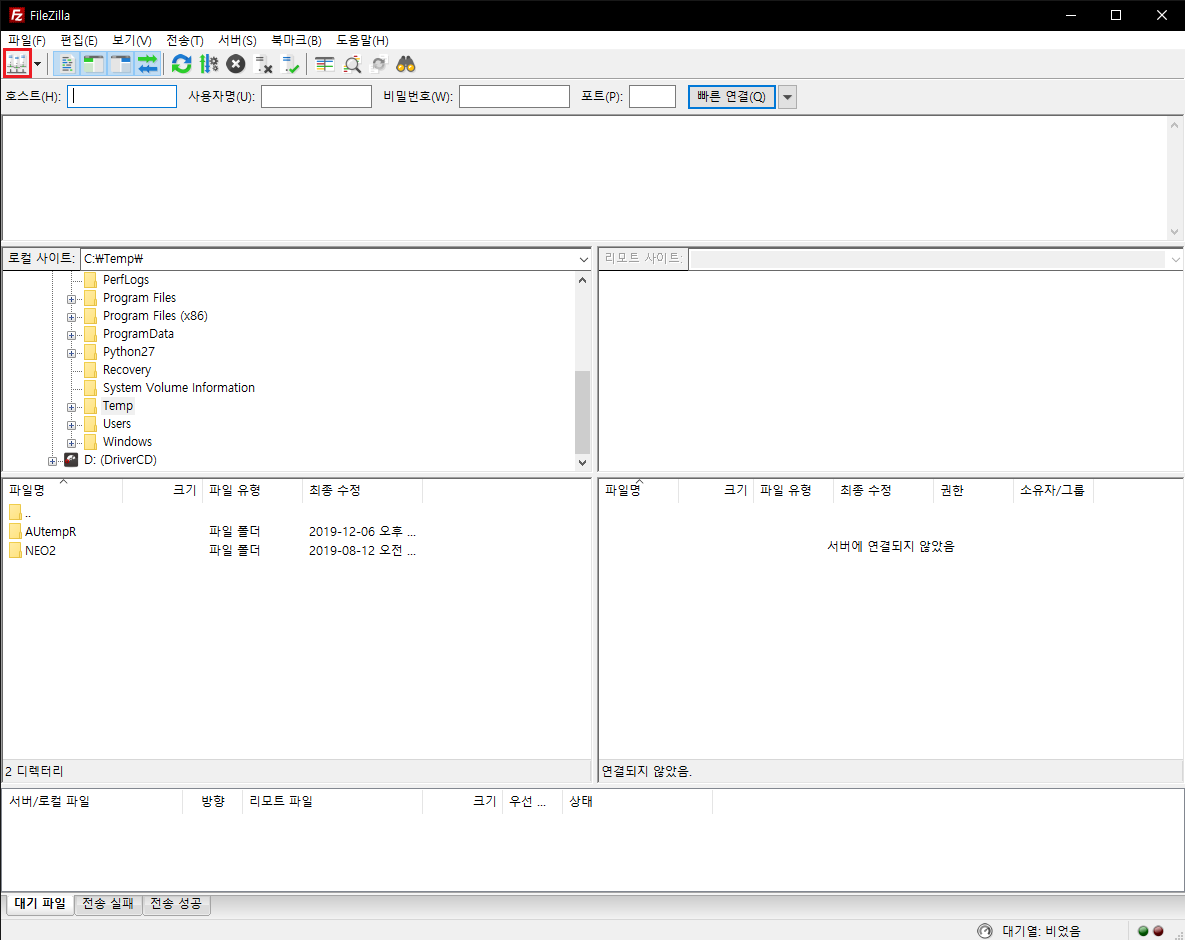Click the 비밀번호(W) password field
Image resolution: width=1185 pixels, height=940 pixels.
pyautogui.click(x=514, y=97)
